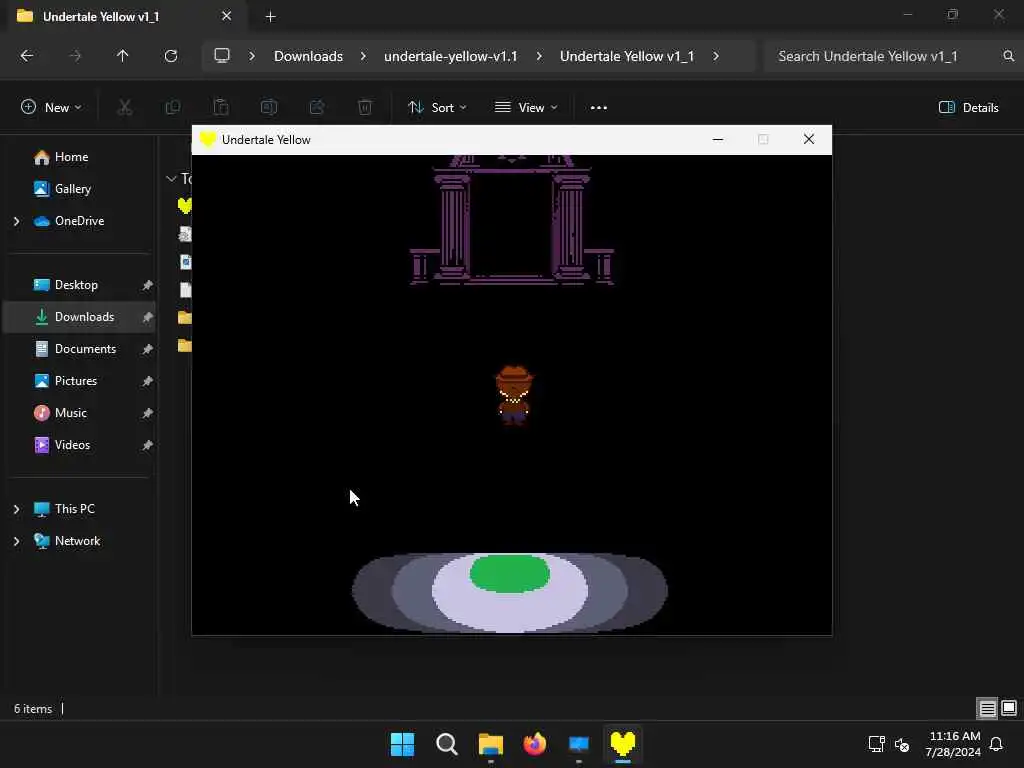Click Undertale Yellow v1_1 breadcrumb segment
The image size is (1024, 768).
627,57
